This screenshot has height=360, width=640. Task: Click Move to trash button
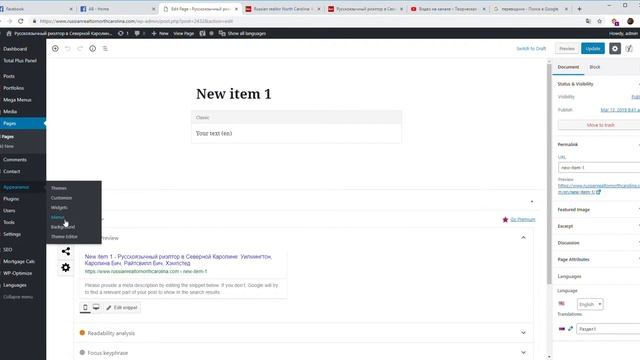600,125
